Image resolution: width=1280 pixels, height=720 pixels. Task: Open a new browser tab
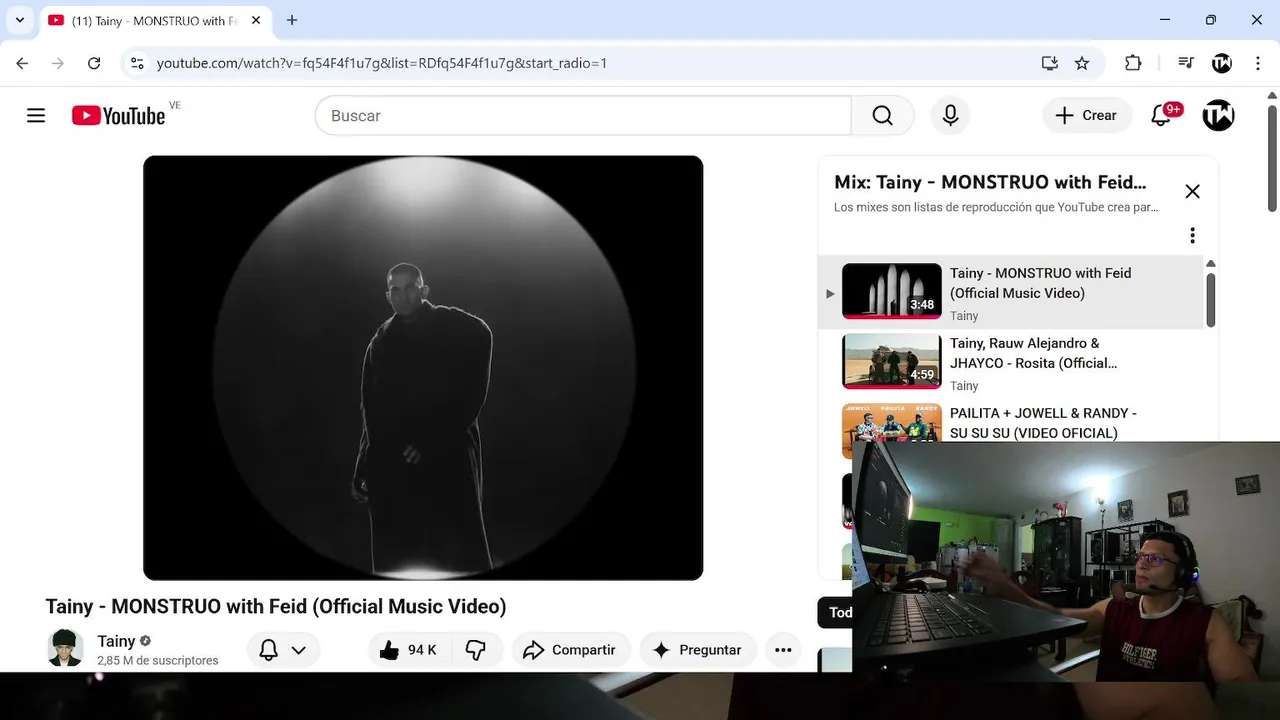click(292, 20)
